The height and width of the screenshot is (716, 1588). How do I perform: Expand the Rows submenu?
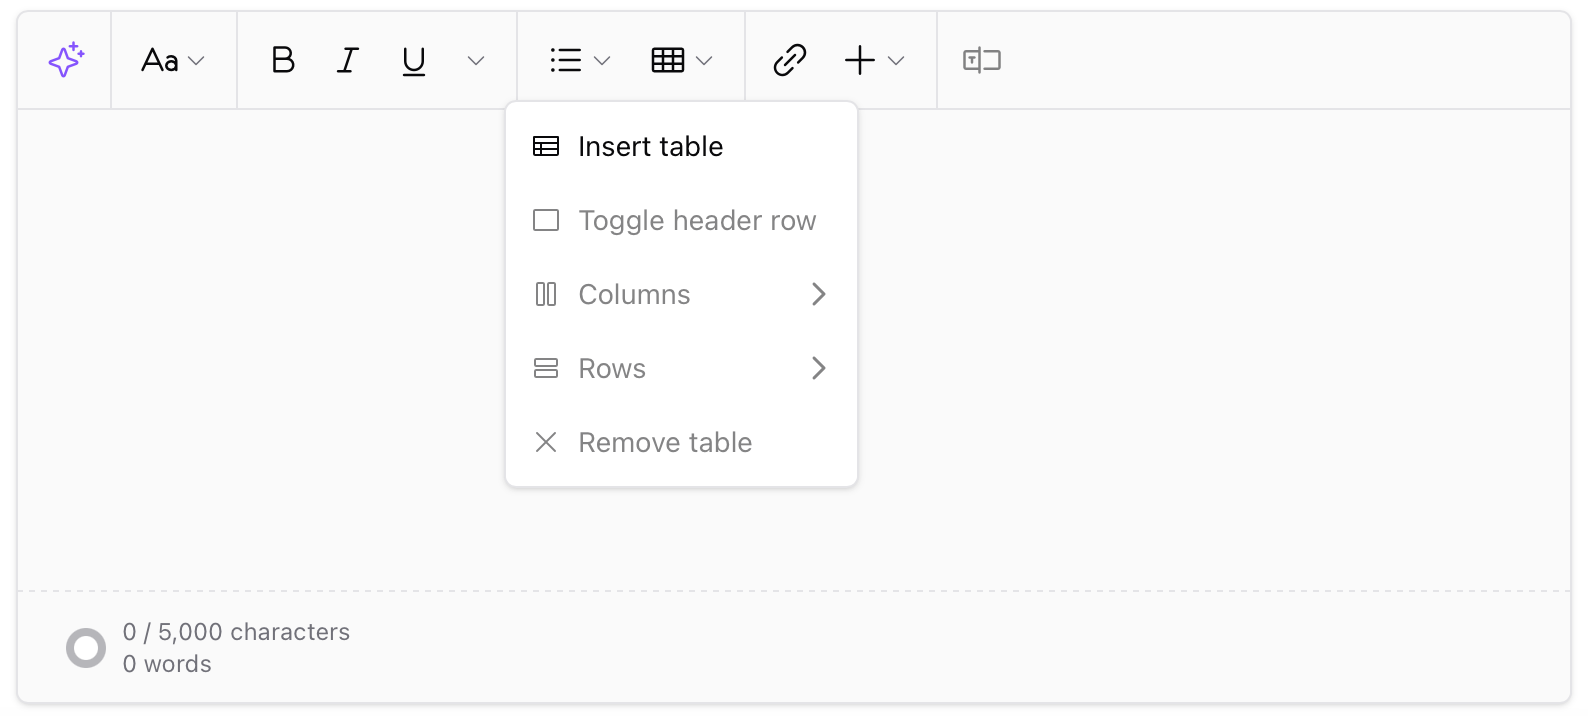pos(611,368)
